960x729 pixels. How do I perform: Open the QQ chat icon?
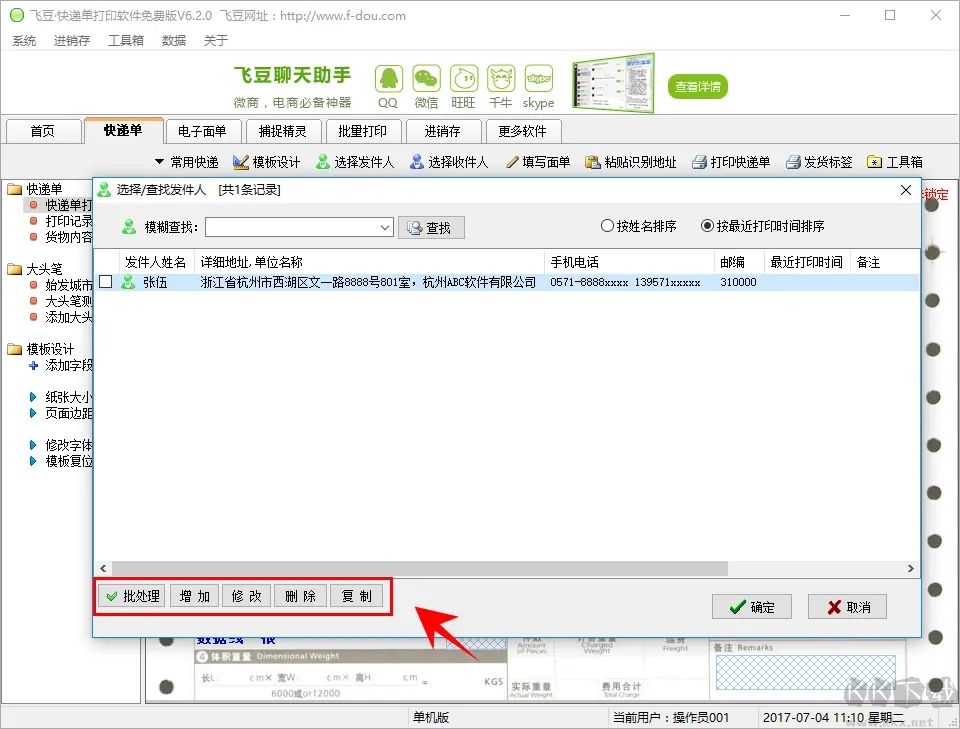(x=388, y=78)
